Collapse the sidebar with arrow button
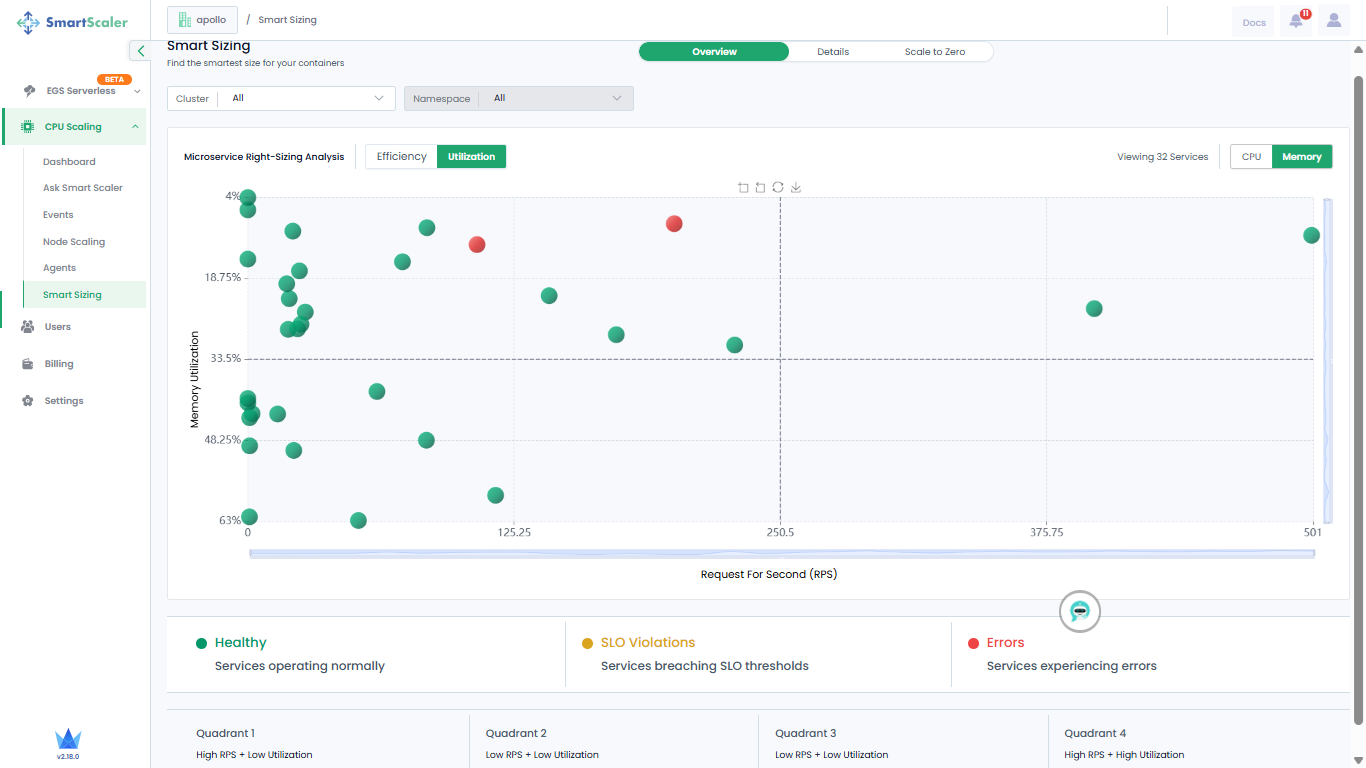The height and width of the screenshot is (768, 1366). 141,51
